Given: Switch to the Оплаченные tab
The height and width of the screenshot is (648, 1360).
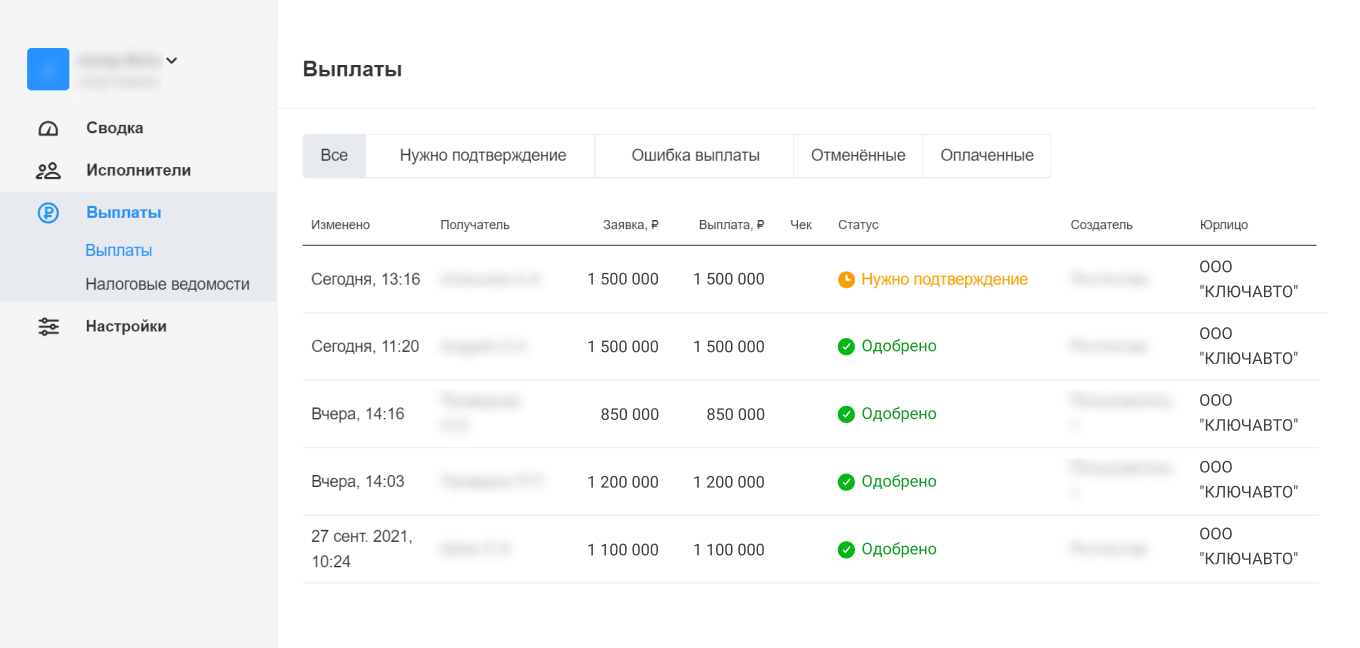Looking at the screenshot, I should tap(987, 156).
